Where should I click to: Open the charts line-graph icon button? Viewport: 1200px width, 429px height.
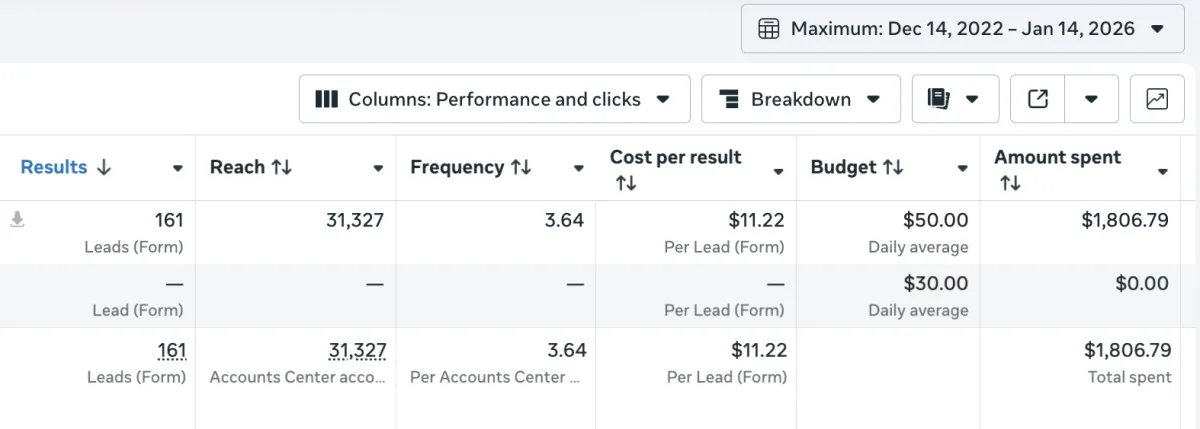pos(1157,99)
